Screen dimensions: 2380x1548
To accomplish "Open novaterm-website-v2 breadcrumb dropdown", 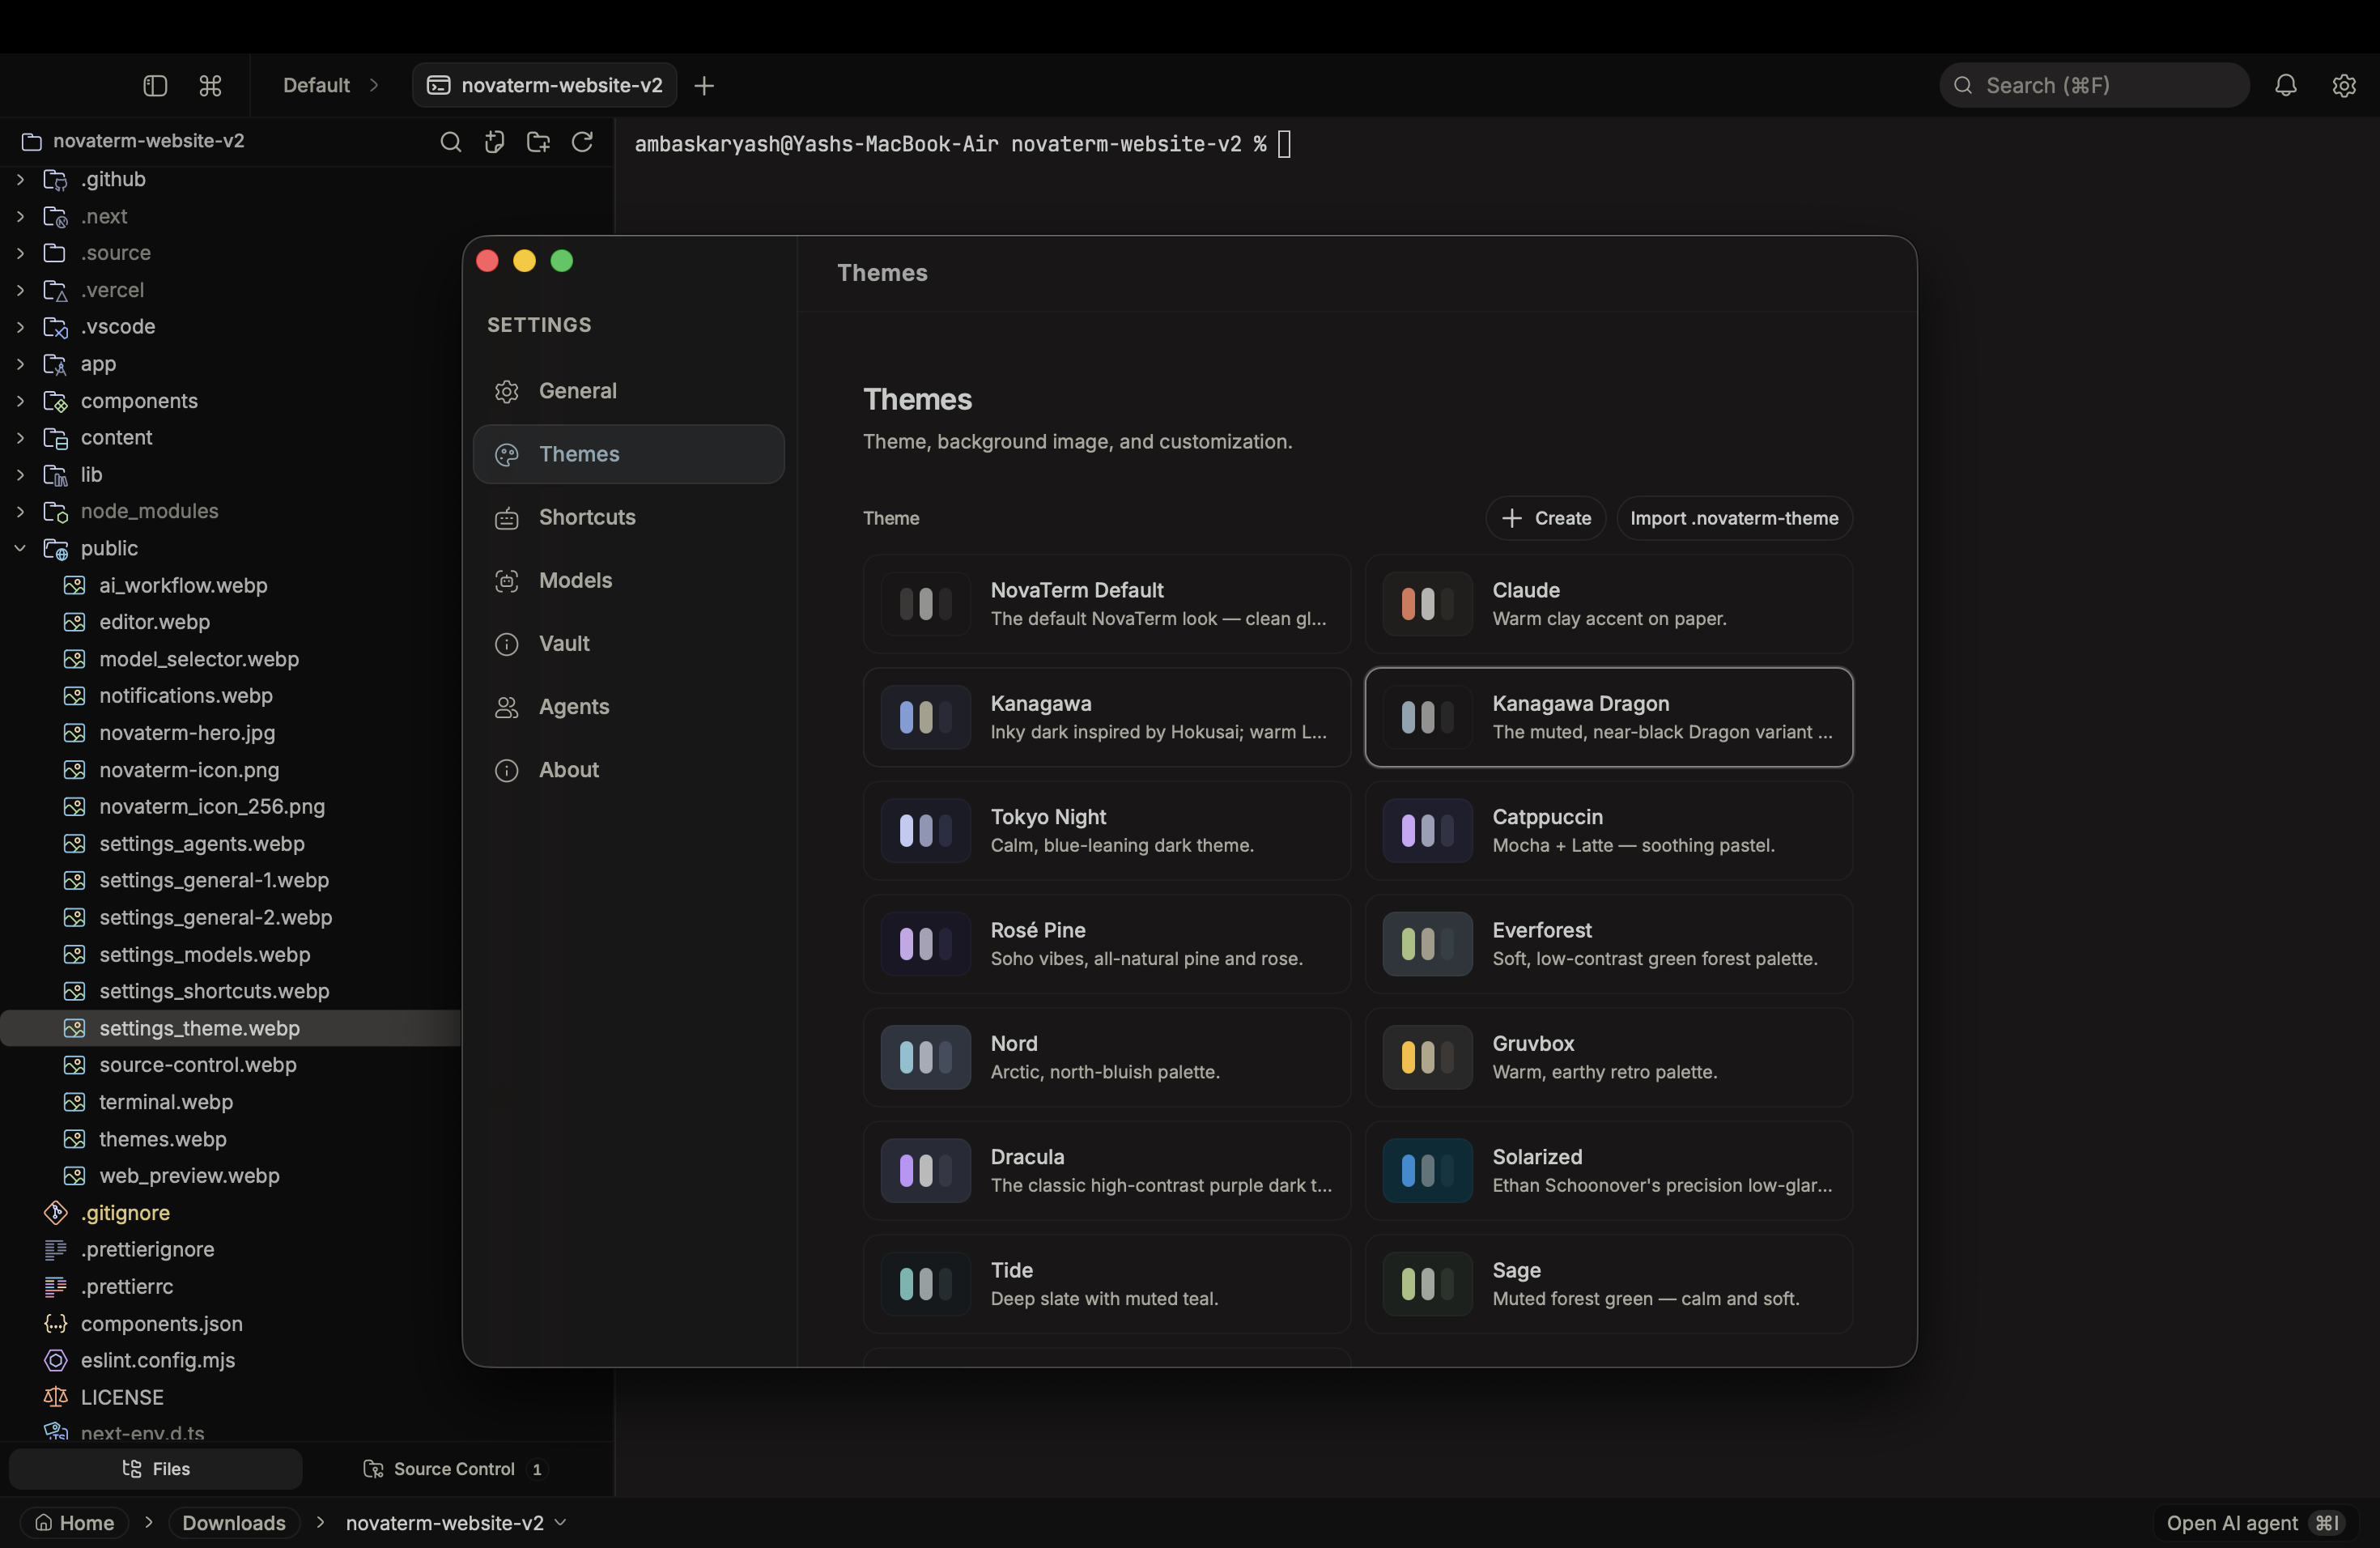I will point(561,1522).
